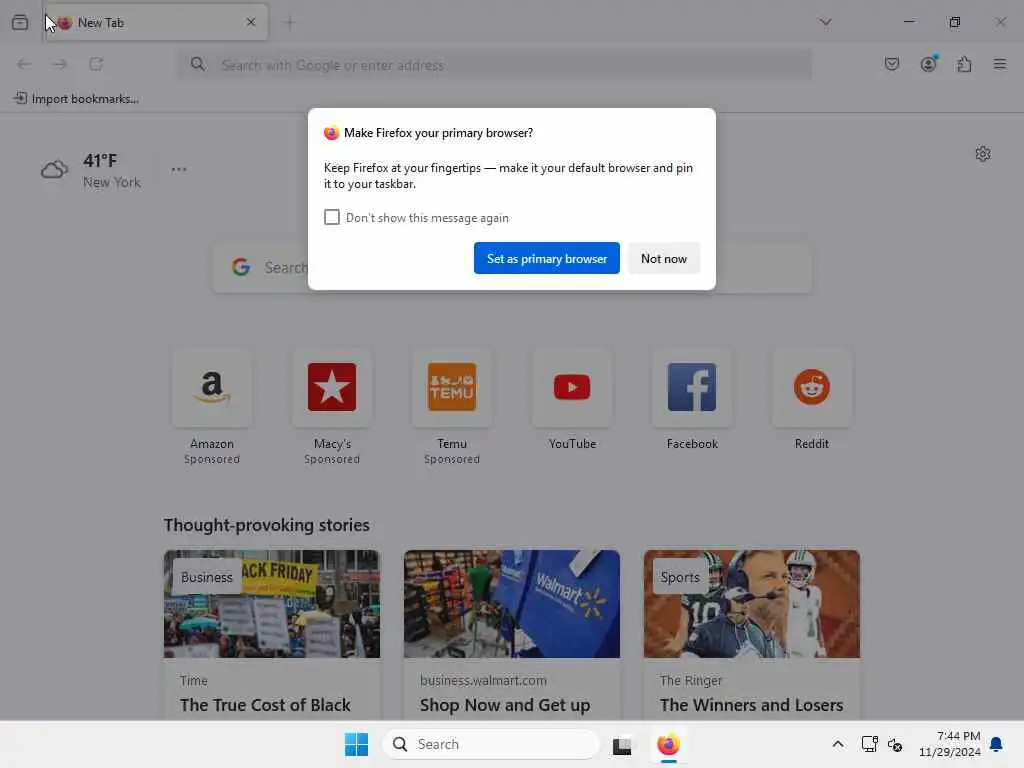This screenshot has width=1024, height=768.
Task: Open "The Winners and Losers" headline
Action: coord(751,705)
